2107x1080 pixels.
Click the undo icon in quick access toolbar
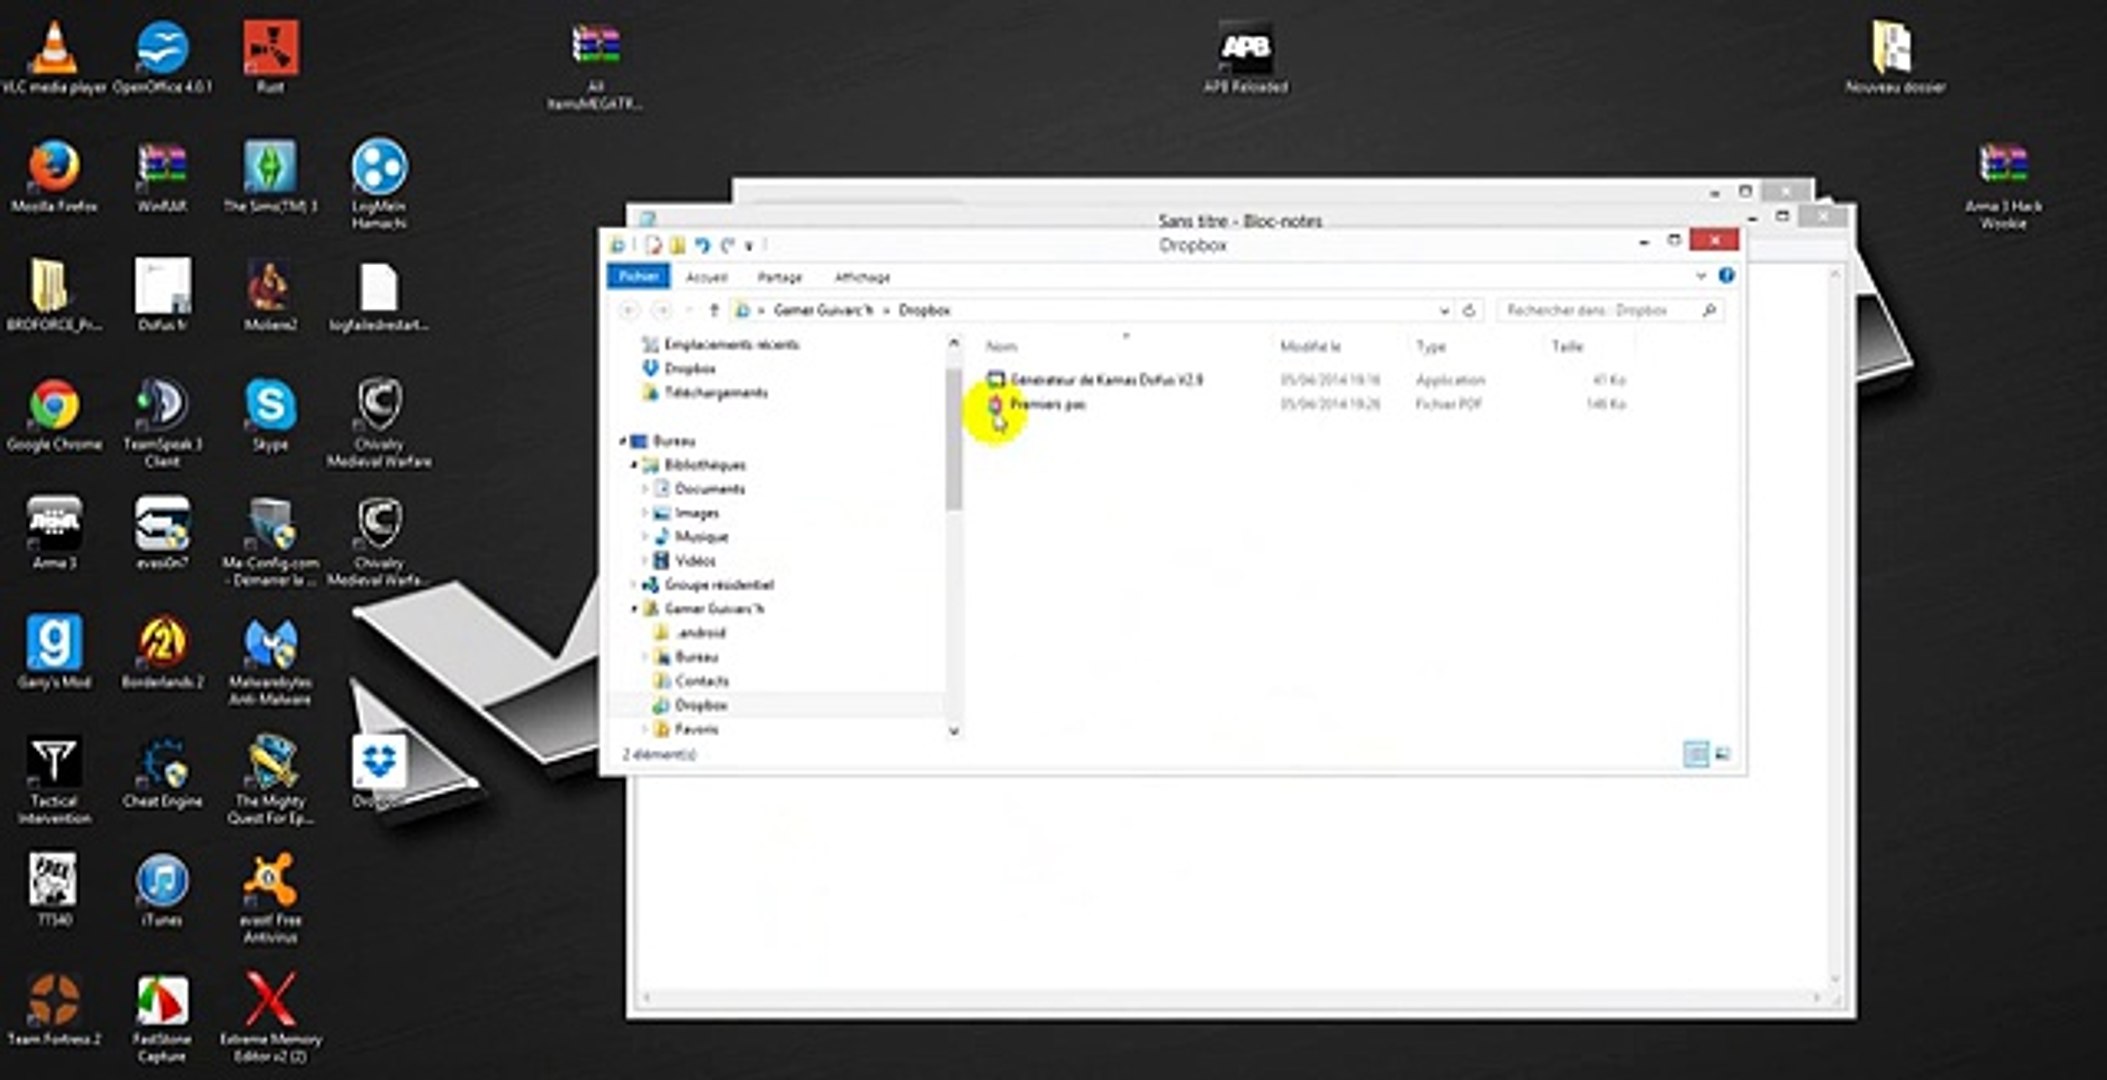click(702, 245)
